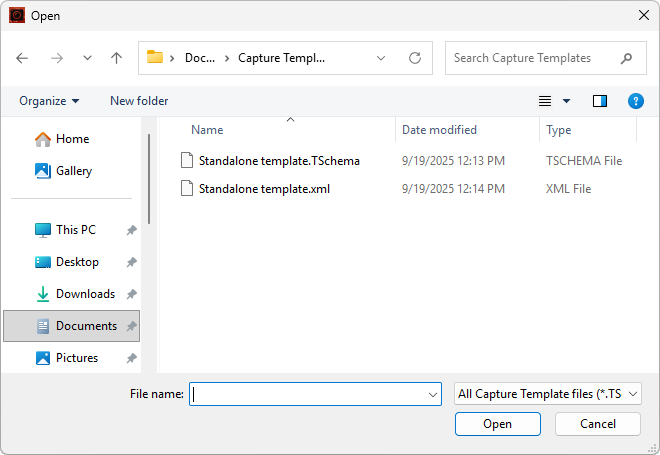Toggle the preview pane
Image resolution: width=660 pixels, height=455 pixels.
(600, 101)
